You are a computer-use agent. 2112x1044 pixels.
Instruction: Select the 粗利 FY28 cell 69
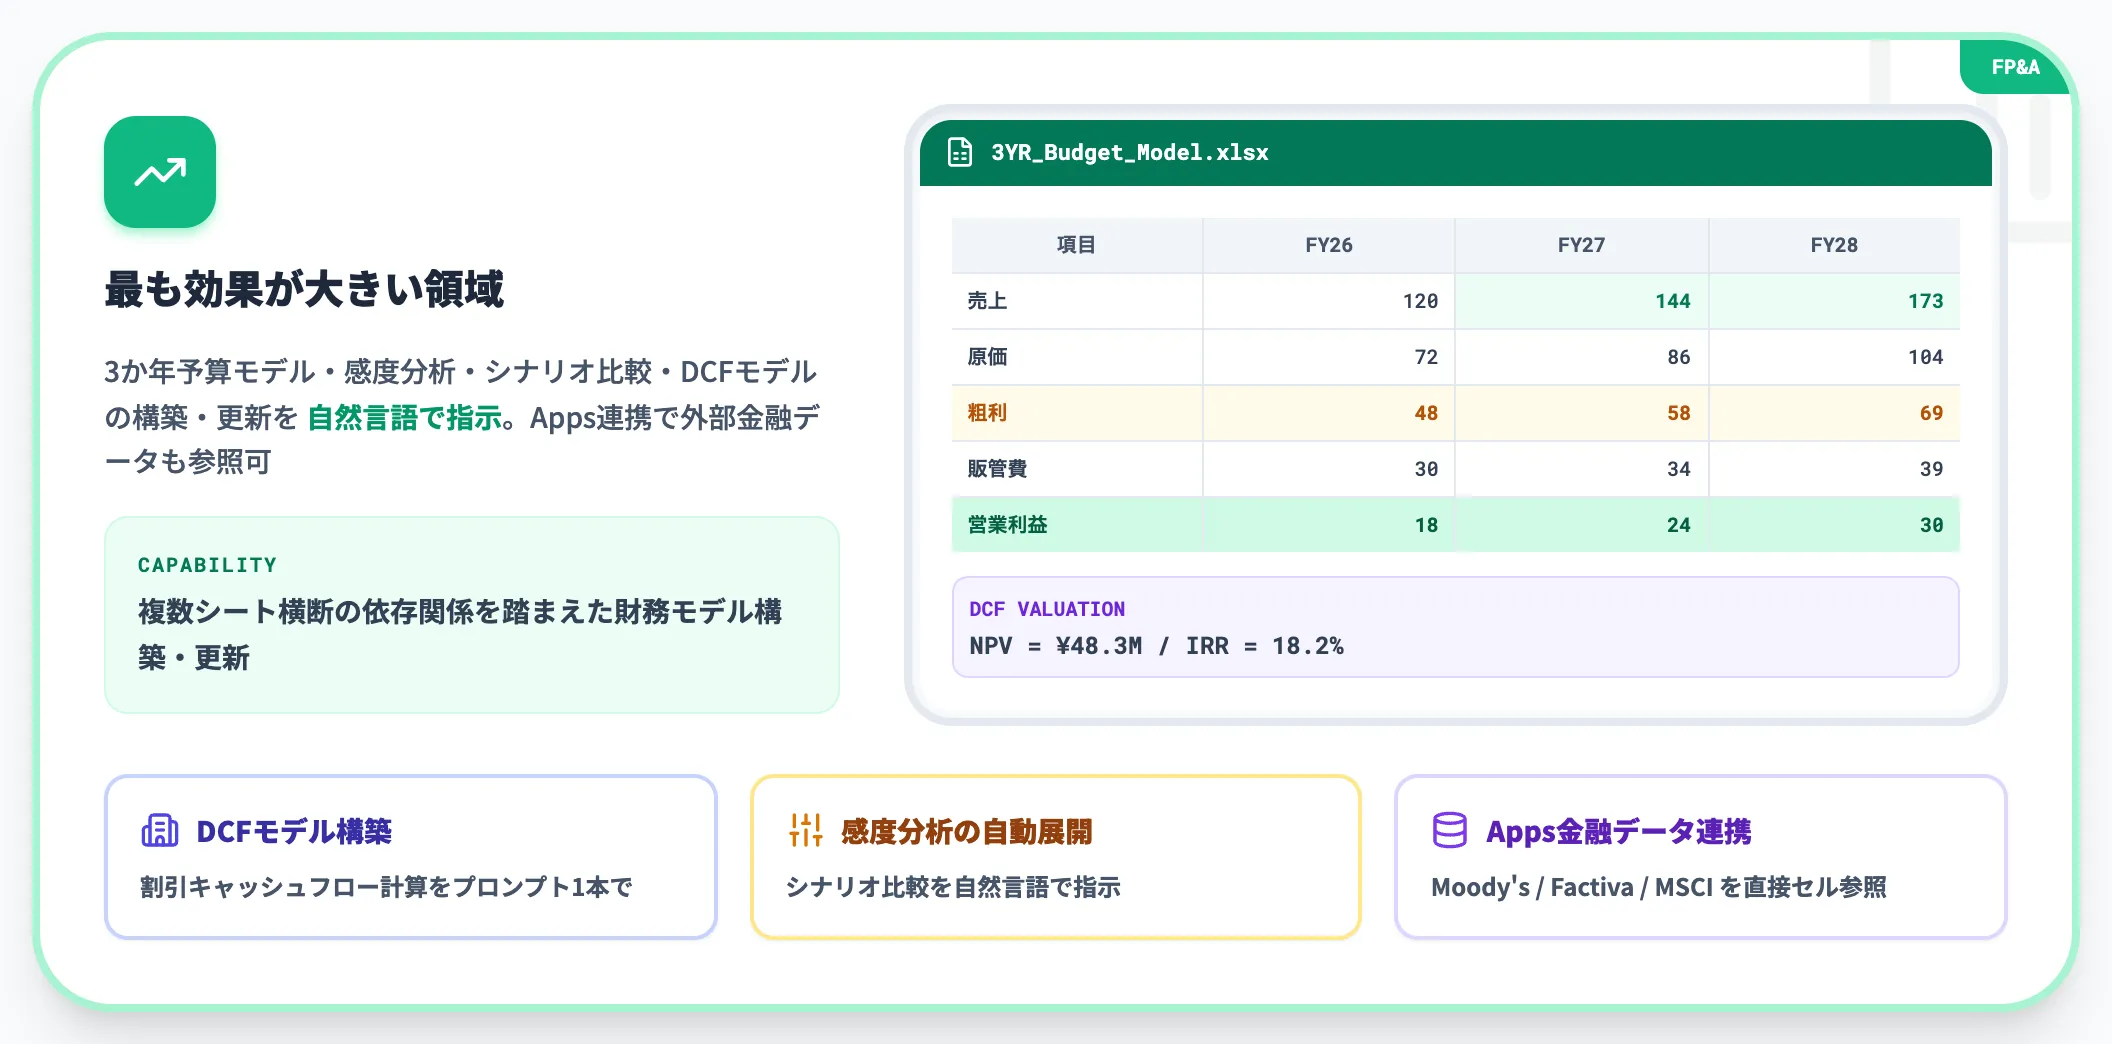(x=1834, y=413)
